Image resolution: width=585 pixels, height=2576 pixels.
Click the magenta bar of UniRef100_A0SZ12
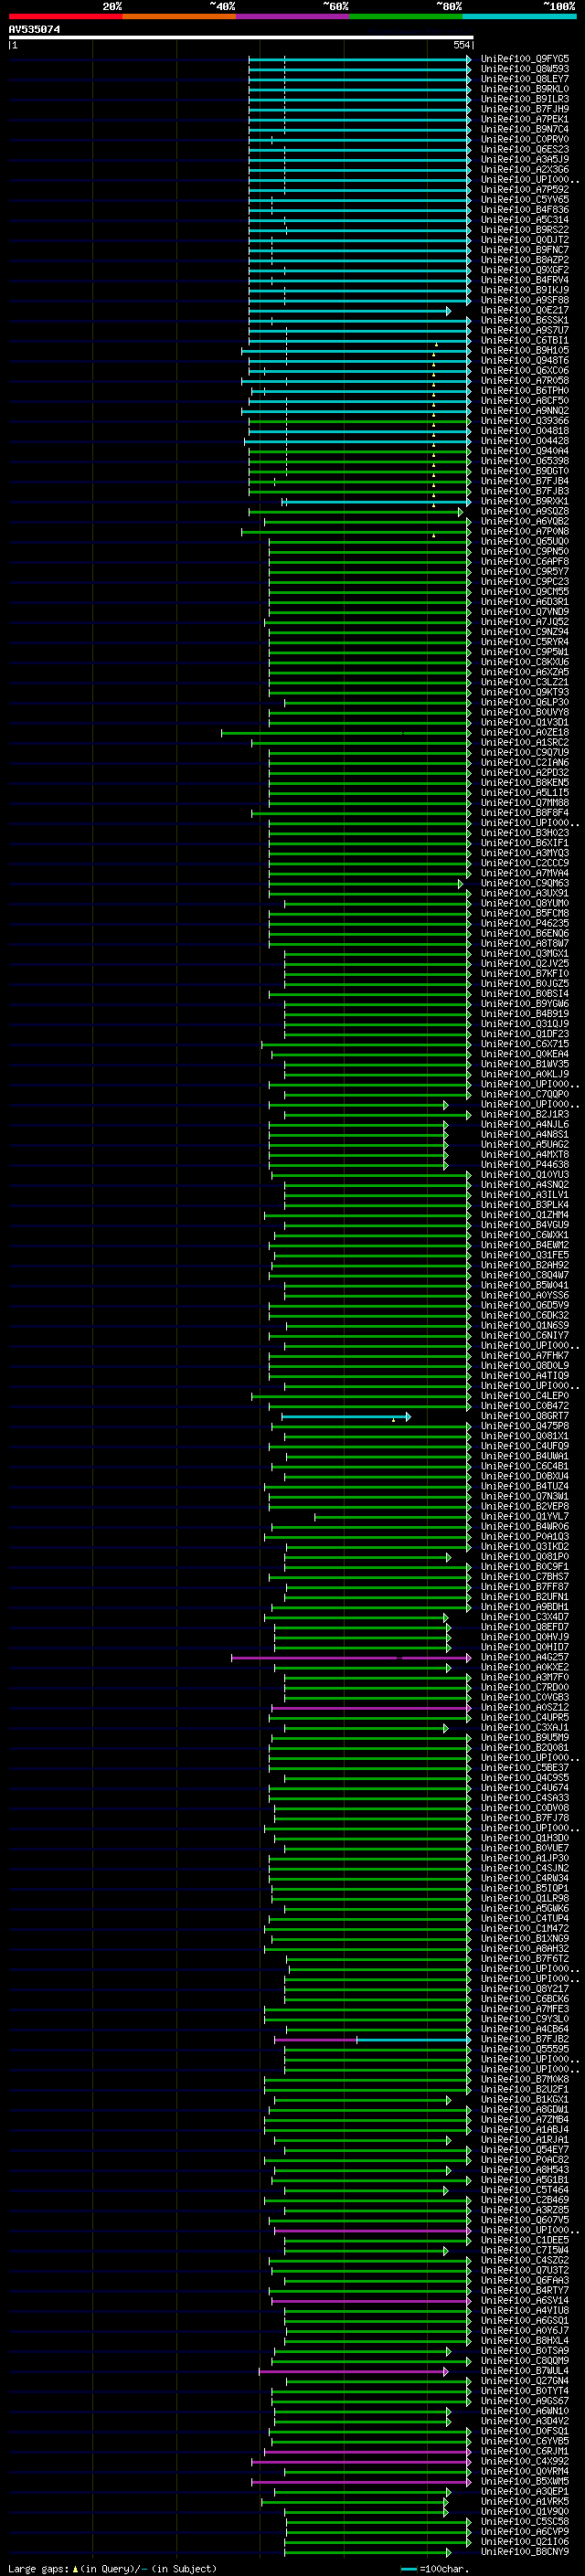[x=371, y=1708]
